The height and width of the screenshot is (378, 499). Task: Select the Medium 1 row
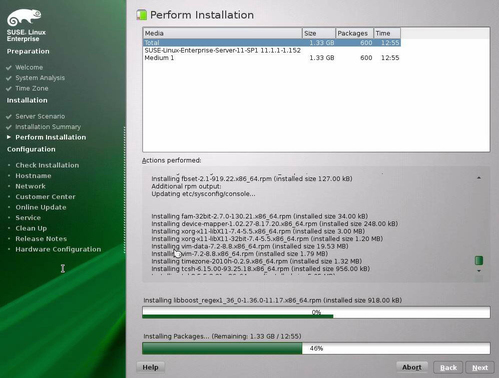[x=272, y=58]
